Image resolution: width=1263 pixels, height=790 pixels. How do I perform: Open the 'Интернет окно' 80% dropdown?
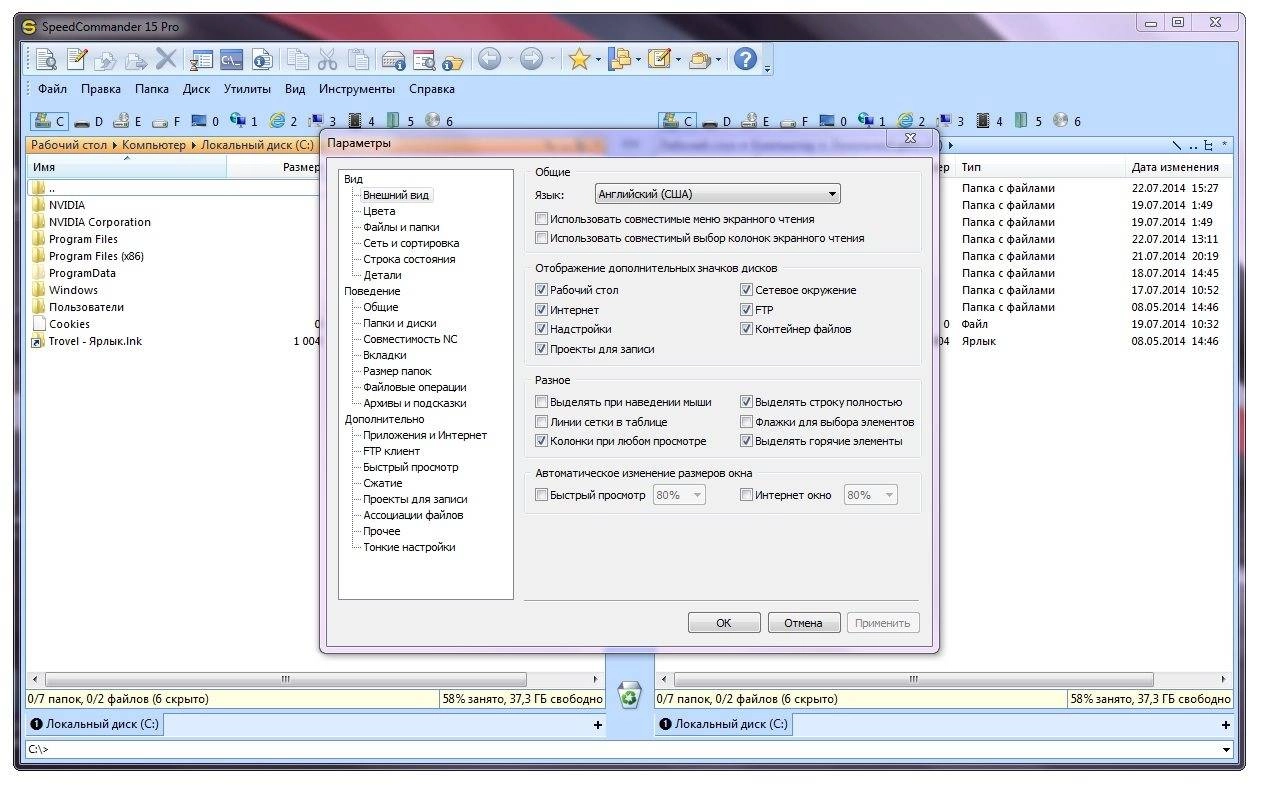pyautogui.click(x=870, y=495)
